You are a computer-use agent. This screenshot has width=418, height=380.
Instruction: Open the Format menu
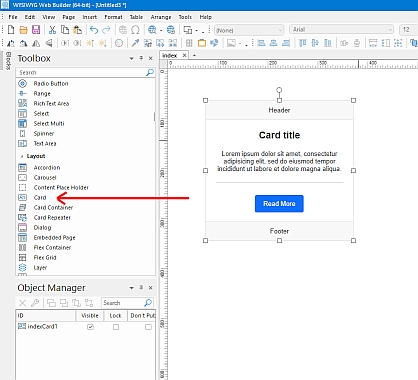[x=113, y=17]
